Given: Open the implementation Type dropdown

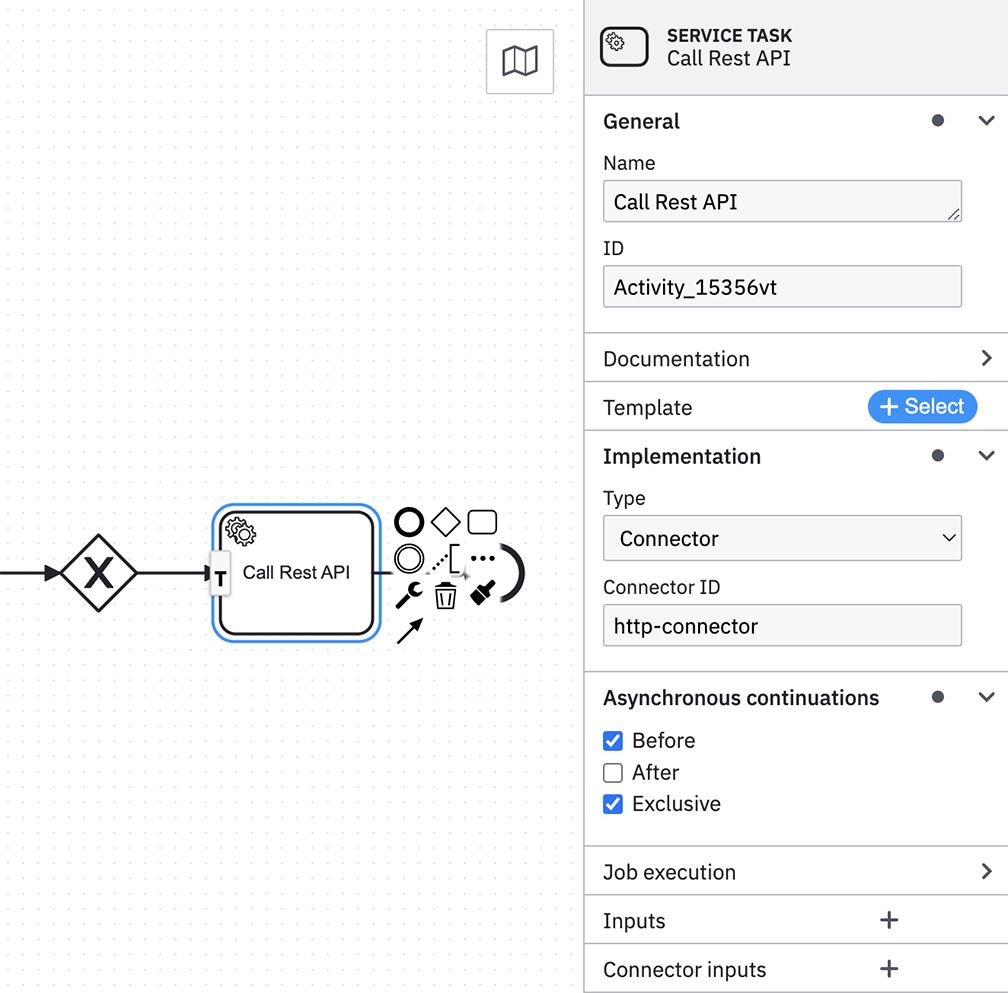Looking at the screenshot, I should point(782,539).
